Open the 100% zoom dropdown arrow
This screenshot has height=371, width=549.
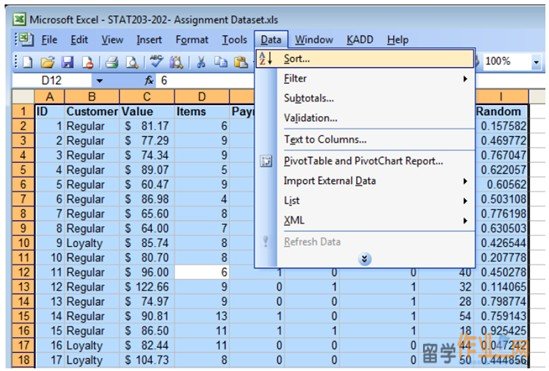(536, 62)
